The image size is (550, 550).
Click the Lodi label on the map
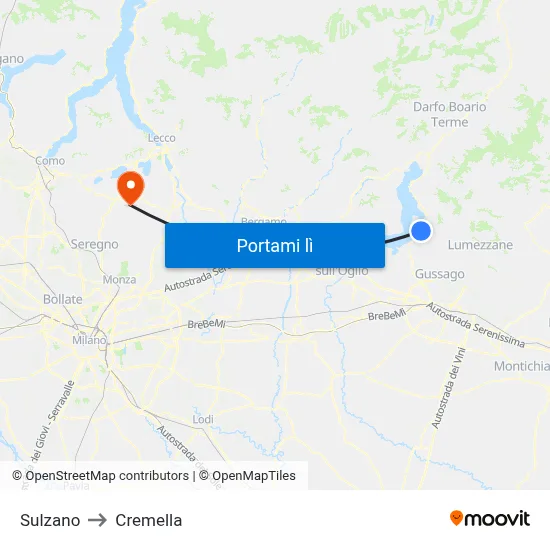click(203, 419)
